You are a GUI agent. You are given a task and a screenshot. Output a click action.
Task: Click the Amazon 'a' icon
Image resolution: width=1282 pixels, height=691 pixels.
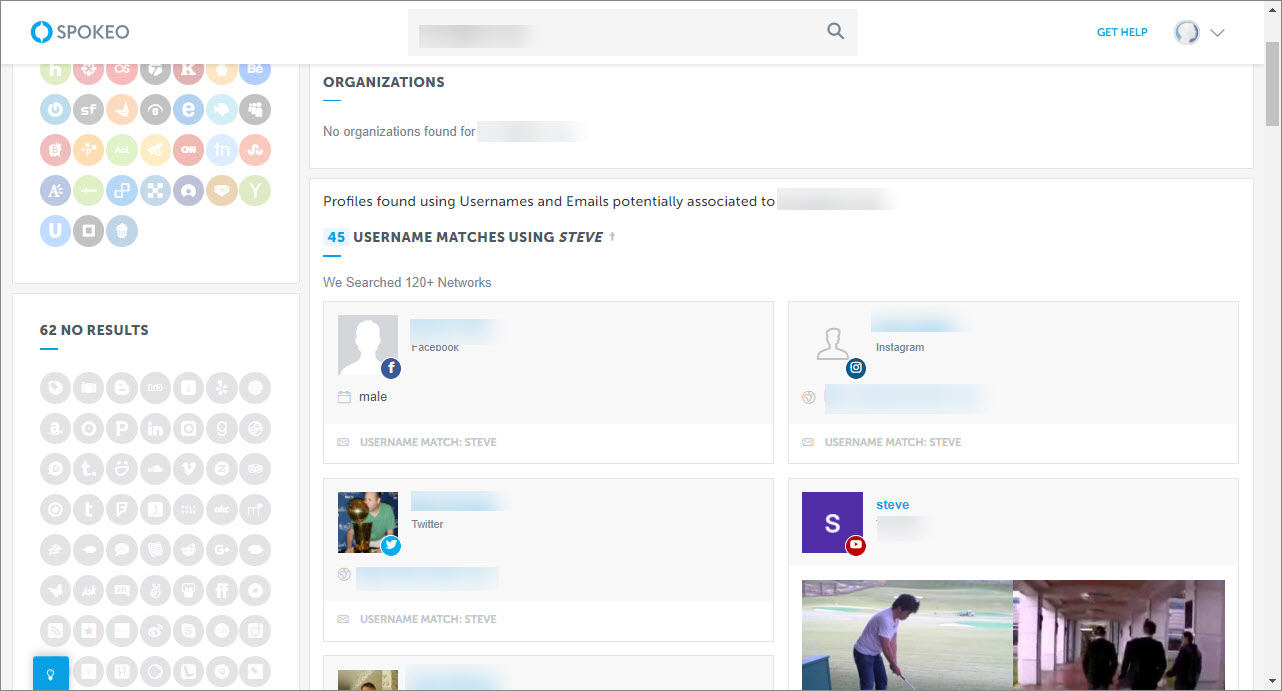tap(55, 428)
